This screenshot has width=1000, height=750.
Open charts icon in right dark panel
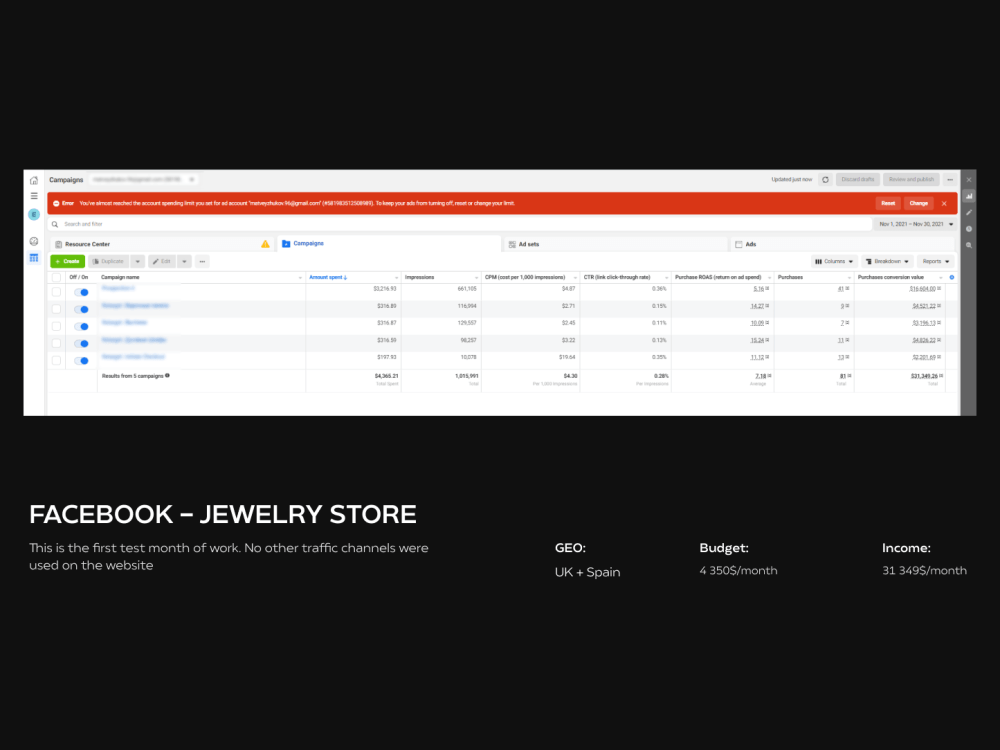(x=969, y=196)
